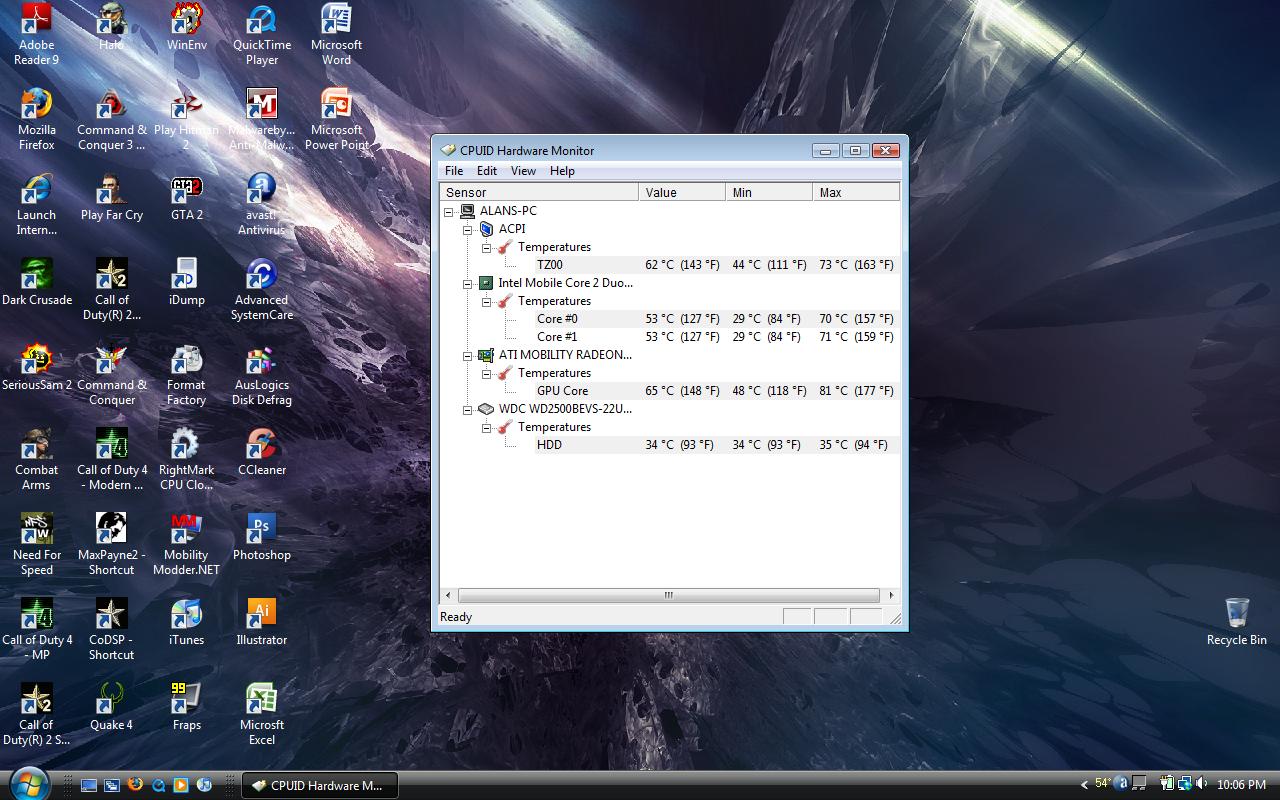Click the horizontal scrollbar thumb
1280x800 pixels.
[x=668, y=595]
